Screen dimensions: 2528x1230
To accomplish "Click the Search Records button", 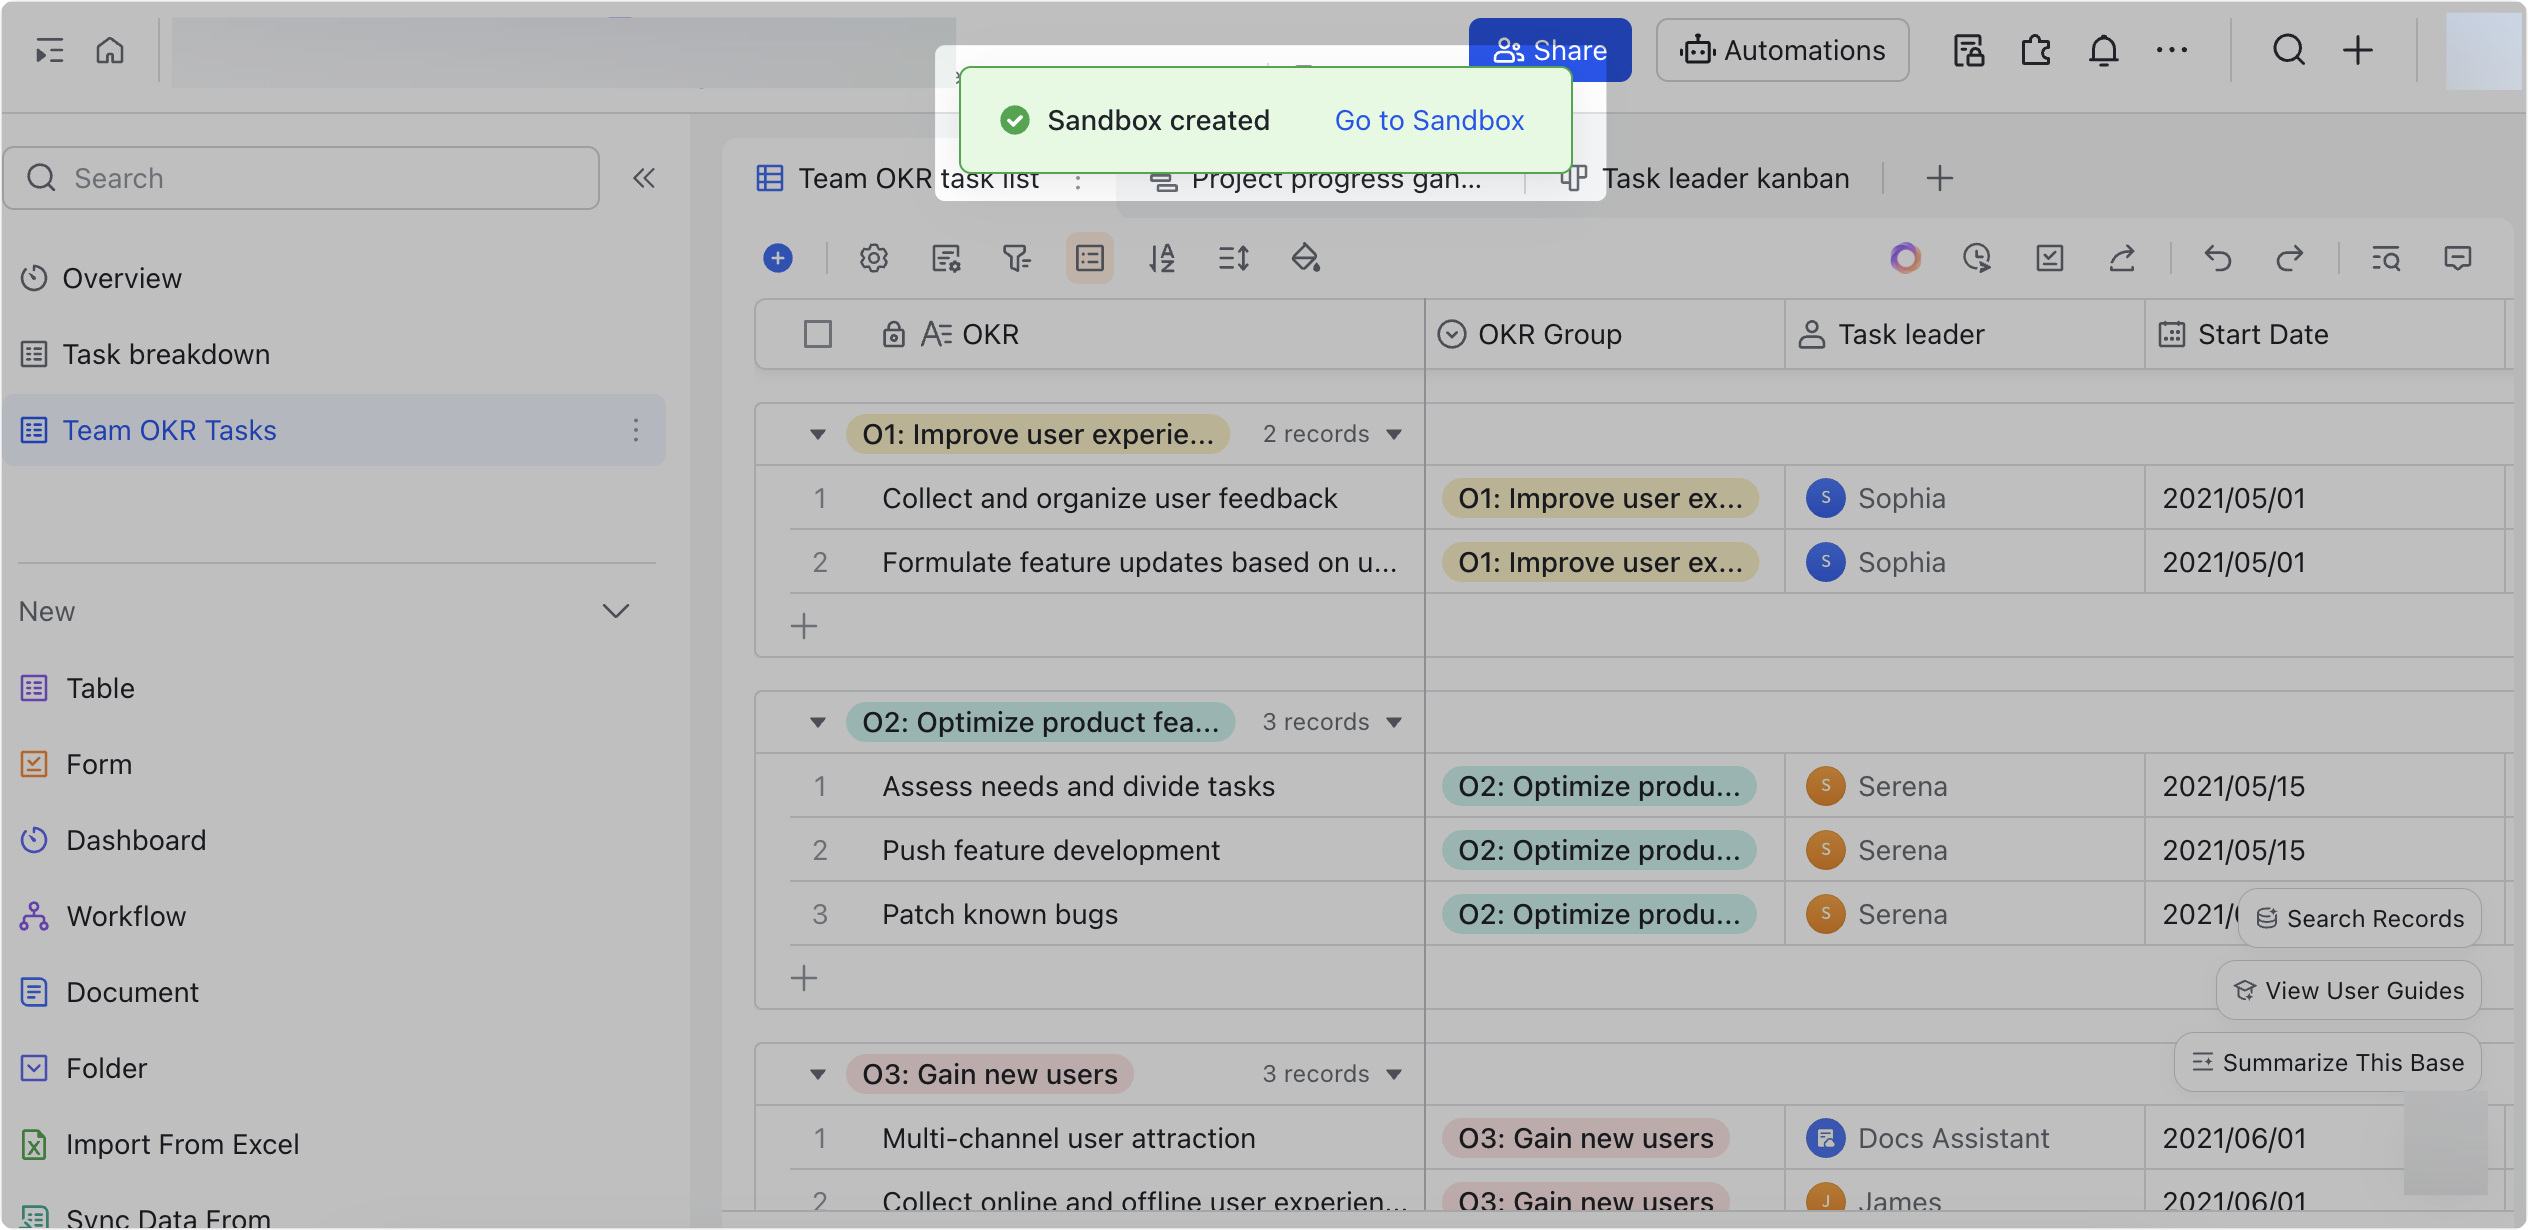I will 2360,918.
